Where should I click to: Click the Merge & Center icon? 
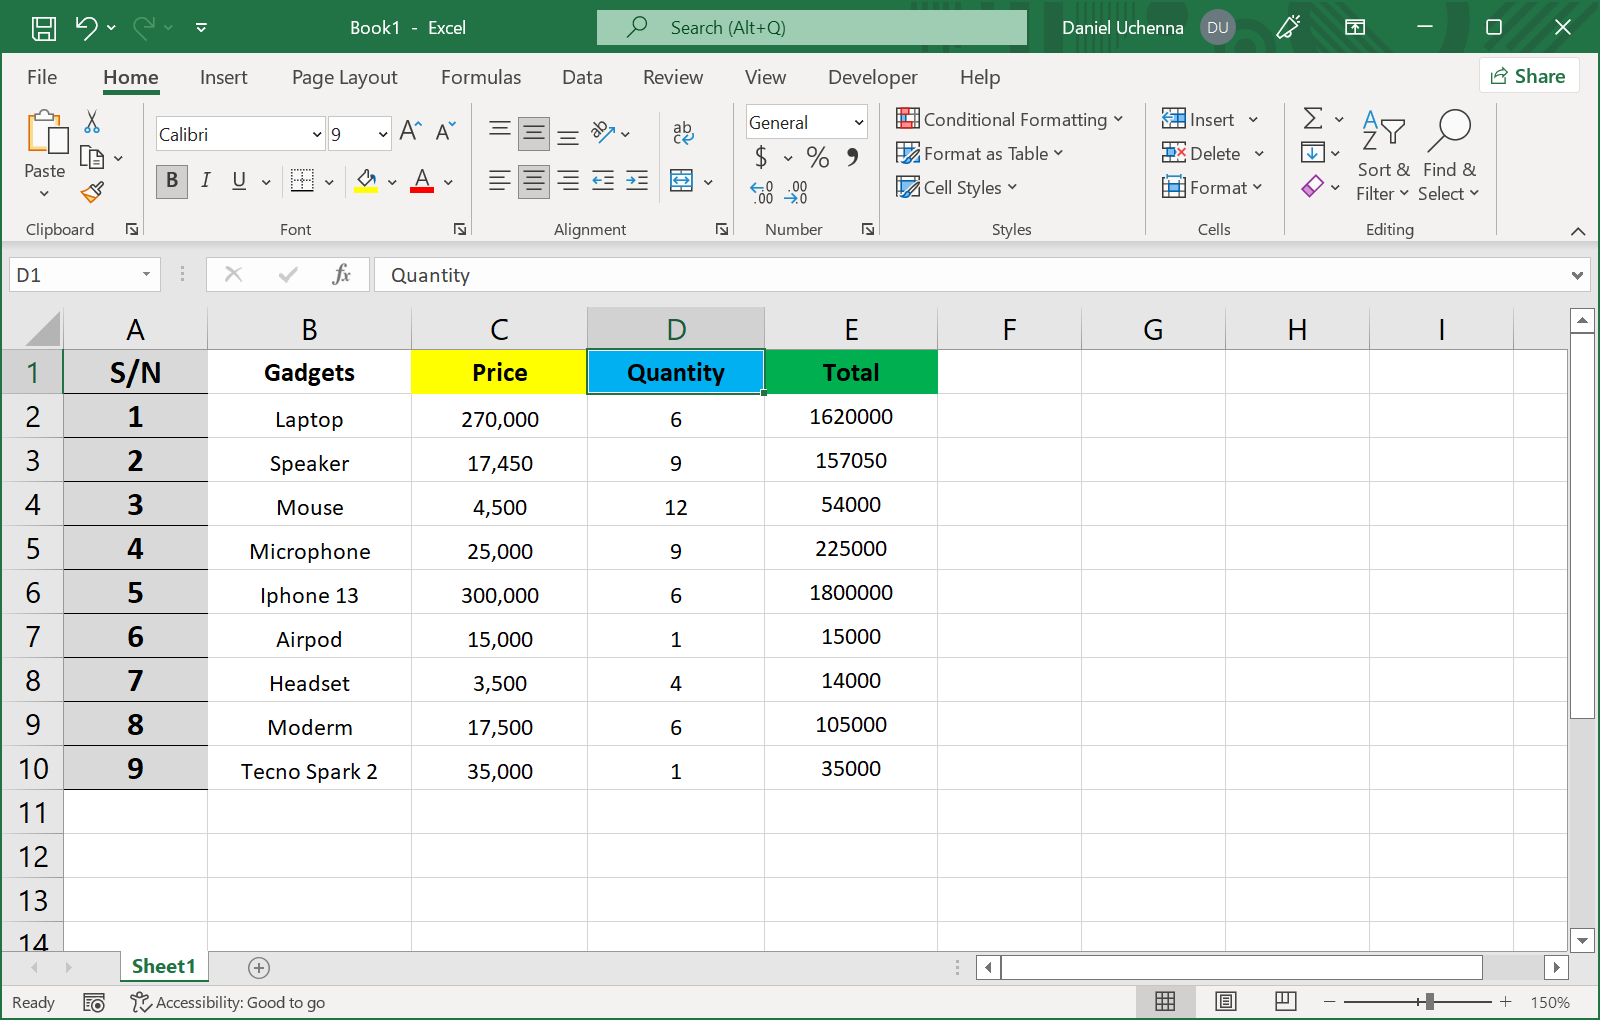pyautogui.click(x=682, y=181)
